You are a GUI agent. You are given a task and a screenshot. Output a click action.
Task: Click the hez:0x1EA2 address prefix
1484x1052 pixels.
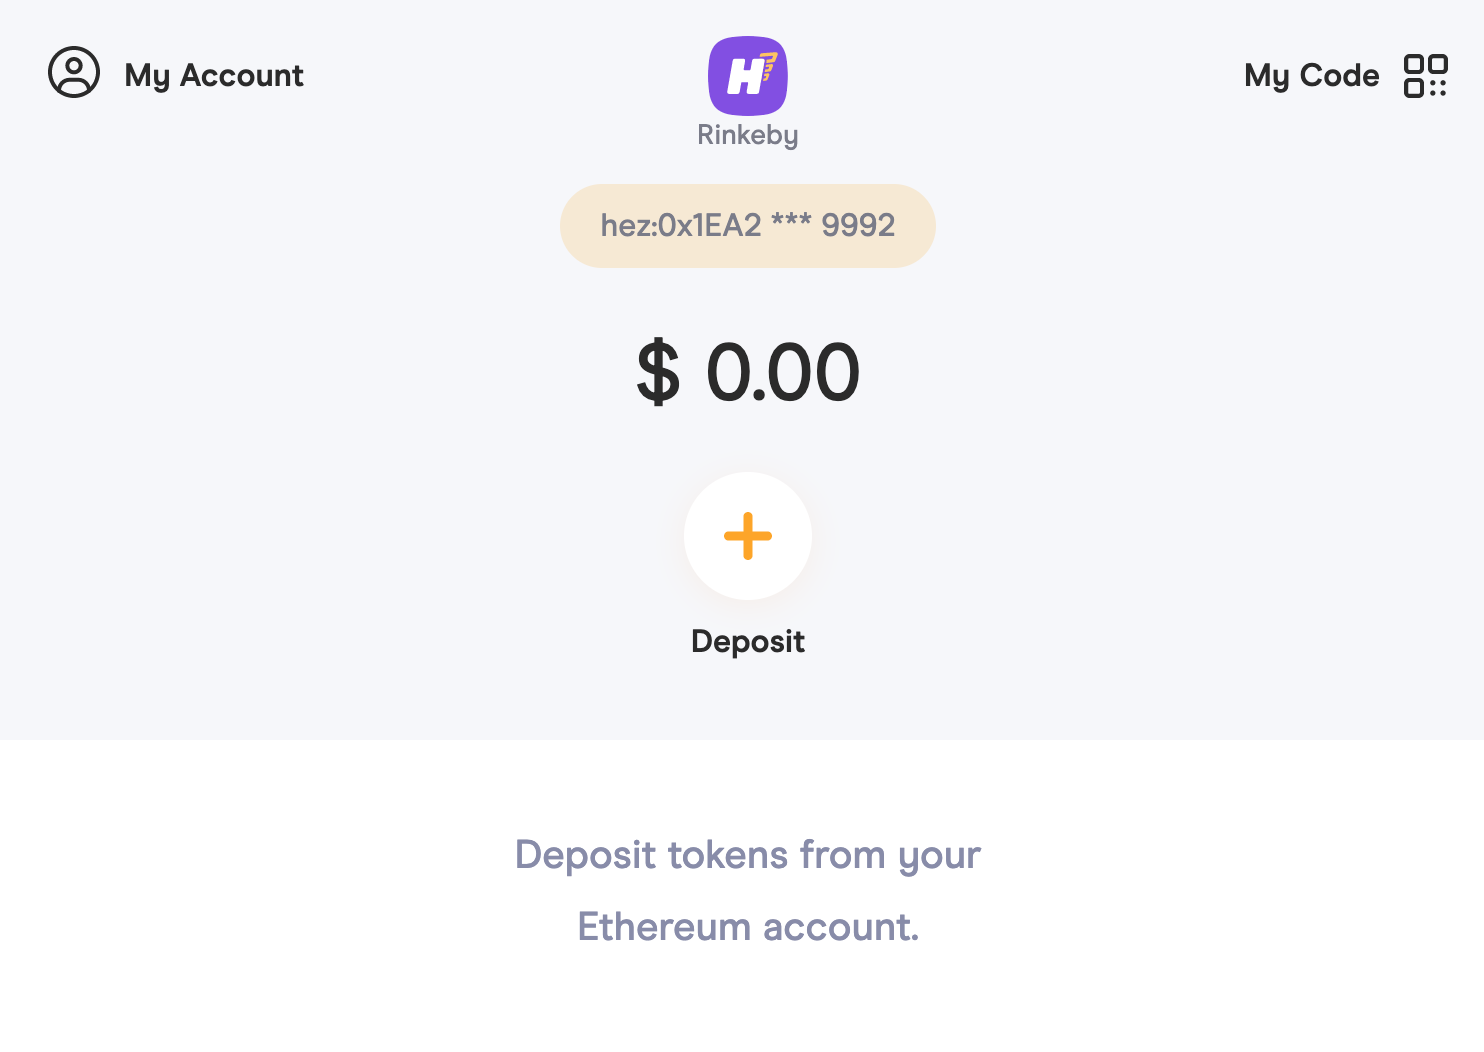tap(681, 226)
